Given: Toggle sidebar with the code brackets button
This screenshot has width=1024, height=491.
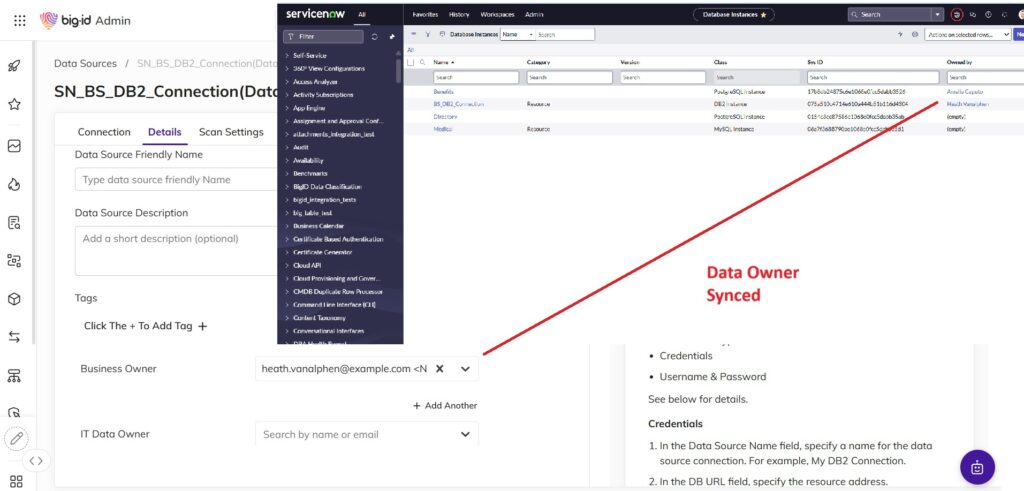Looking at the screenshot, I should click(x=36, y=461).
